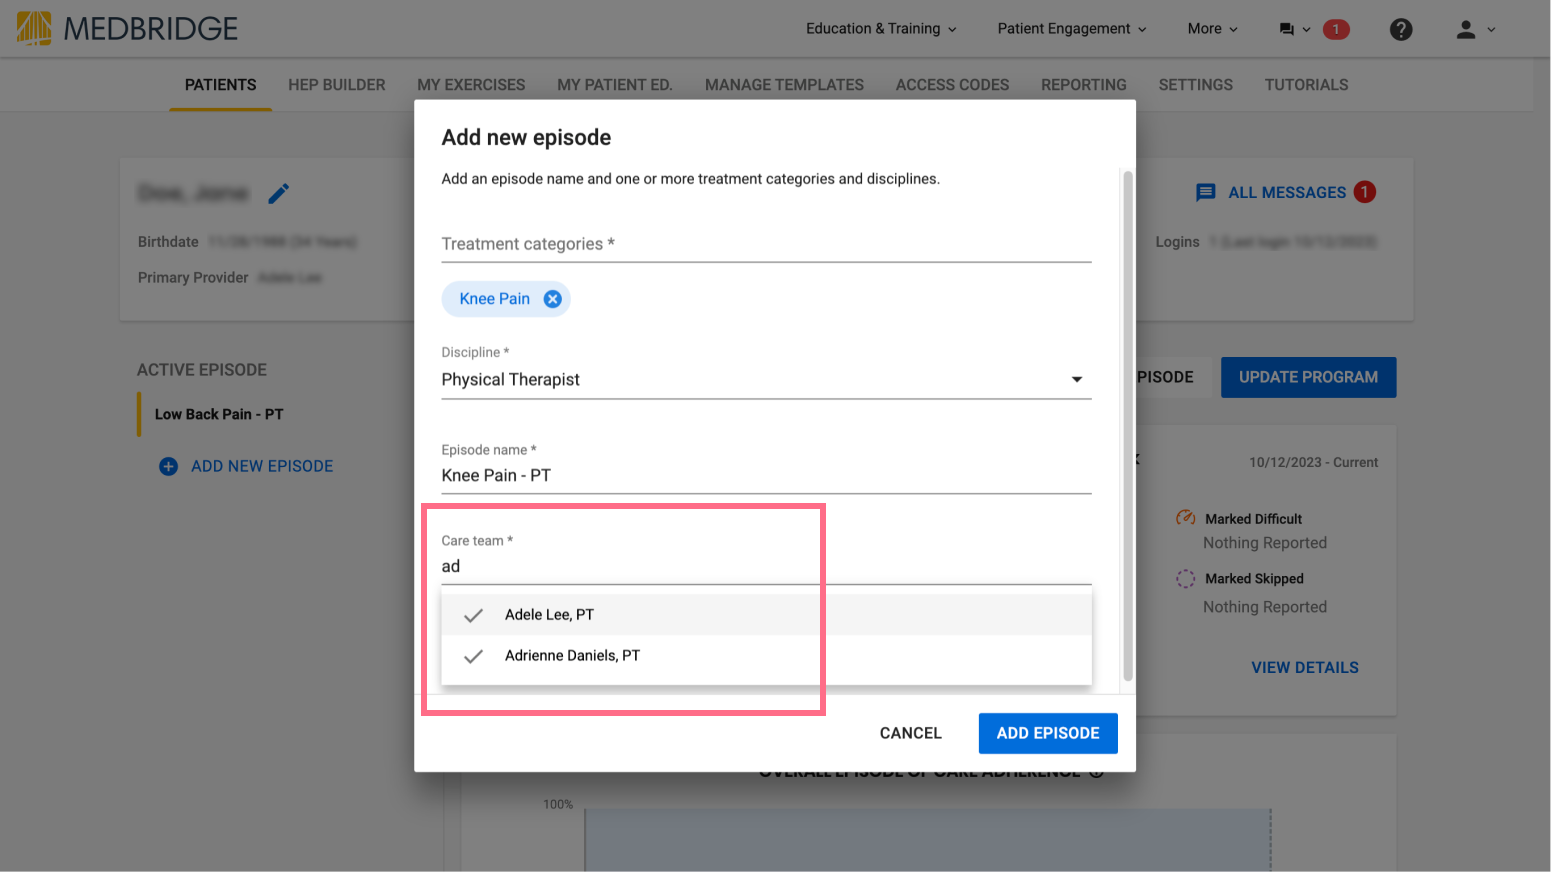The image size is (1551, 872).
Task: Click the 'Add new episode' dialog title
Action: (x=526, y=137)
